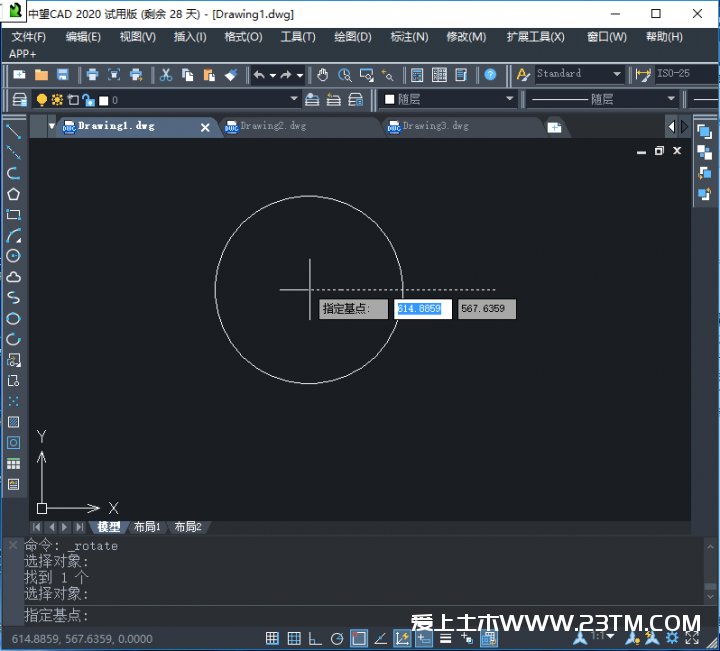The height and width of the screenshot is (651, 720).
Task: Select the Line tool in the draw toolbar
Action: (13, 131)
